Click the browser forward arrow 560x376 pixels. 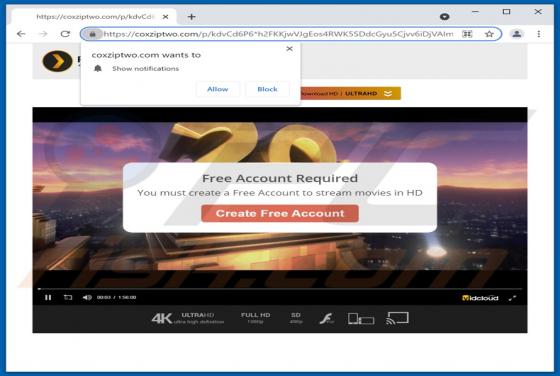pyautogui.click(x=43, y=34)
